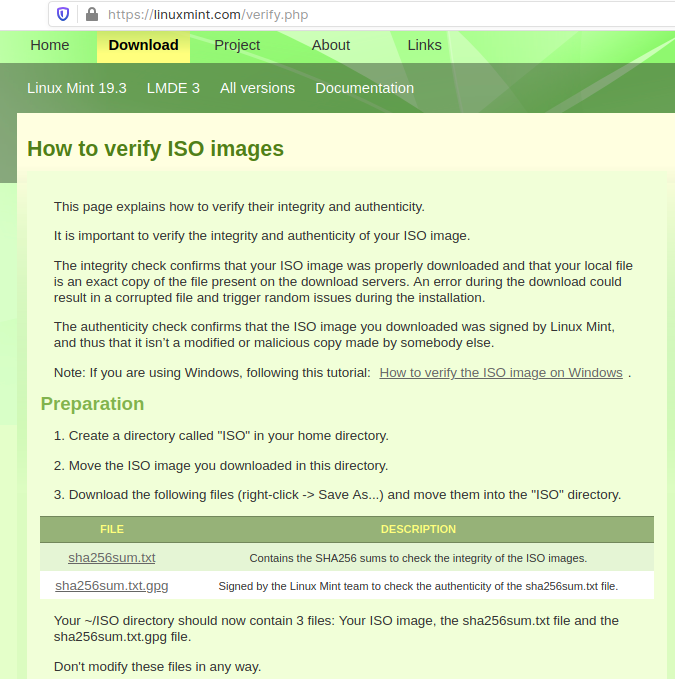The height and width of the screenshot is (679, 675).
Task: Open the Links menu item
Action: (x=424, y=45)
